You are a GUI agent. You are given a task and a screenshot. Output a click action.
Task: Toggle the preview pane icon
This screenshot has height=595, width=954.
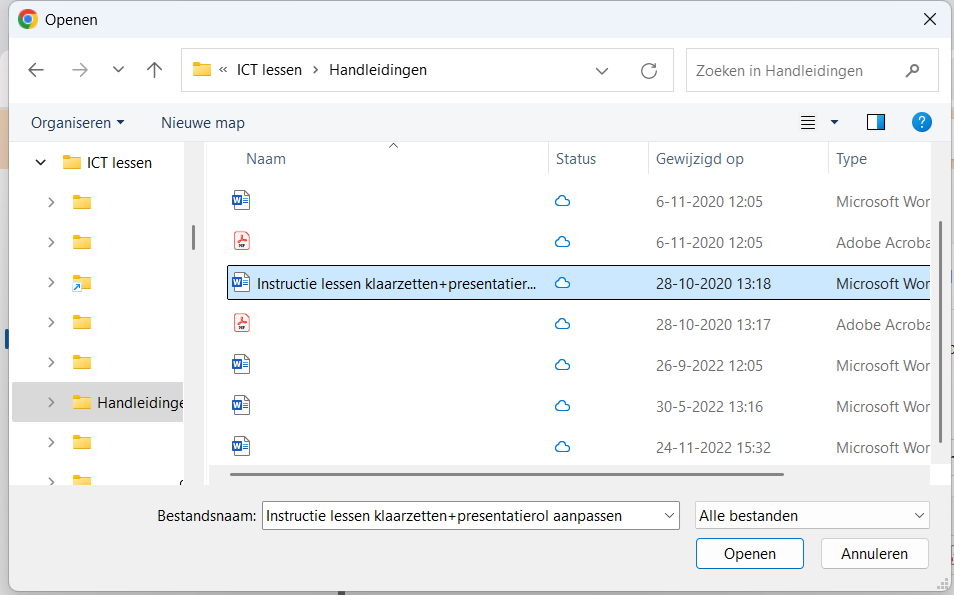876,122
